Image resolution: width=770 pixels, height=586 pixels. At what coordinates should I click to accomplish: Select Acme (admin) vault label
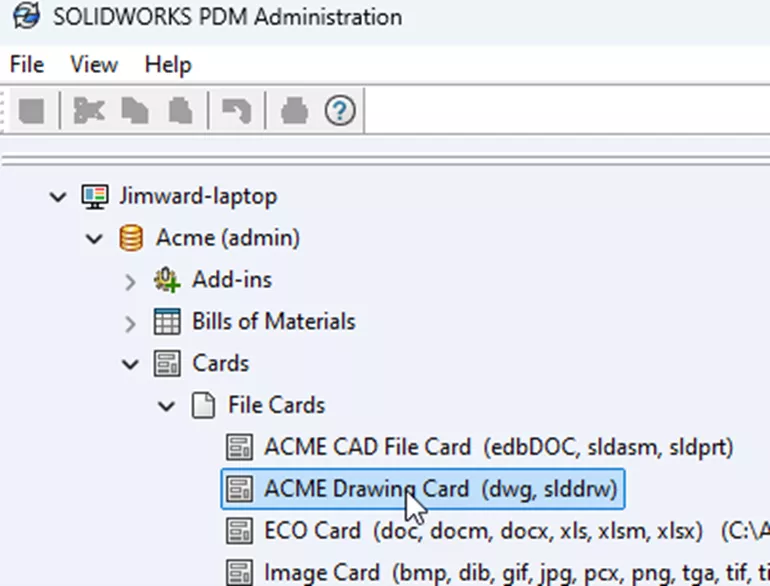[227, 238]
